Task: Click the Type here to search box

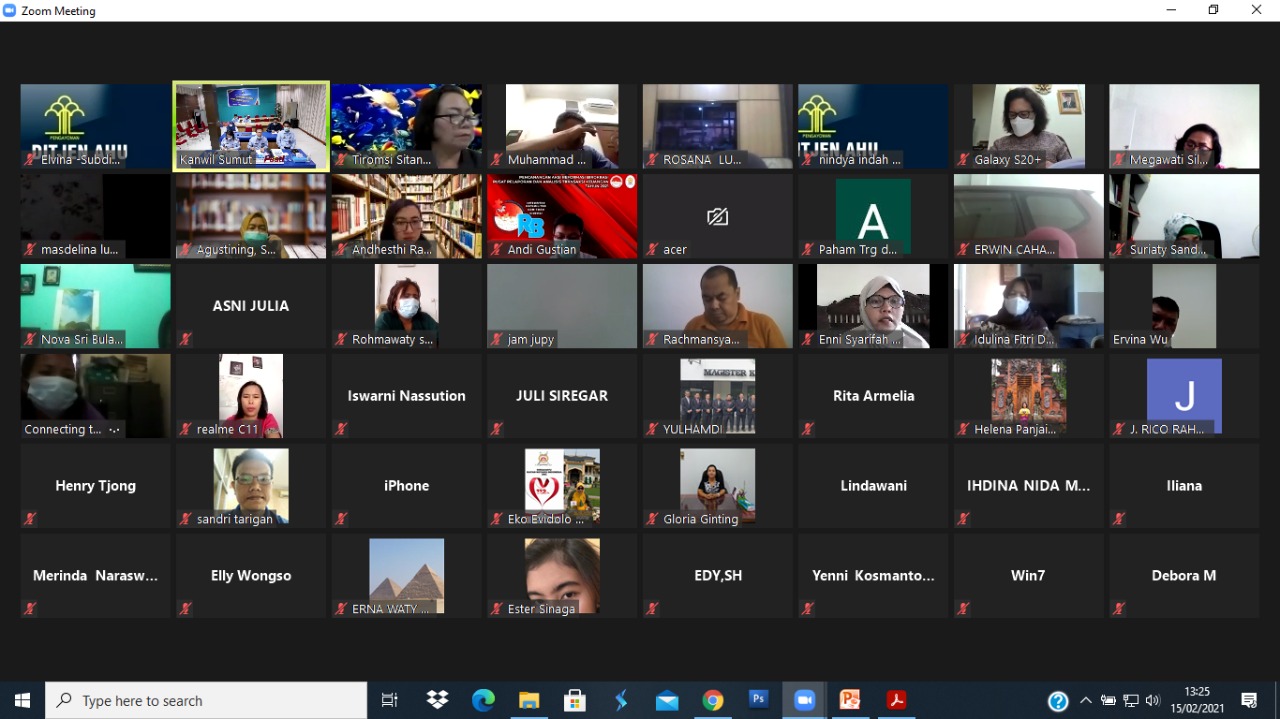Action: 206,700
